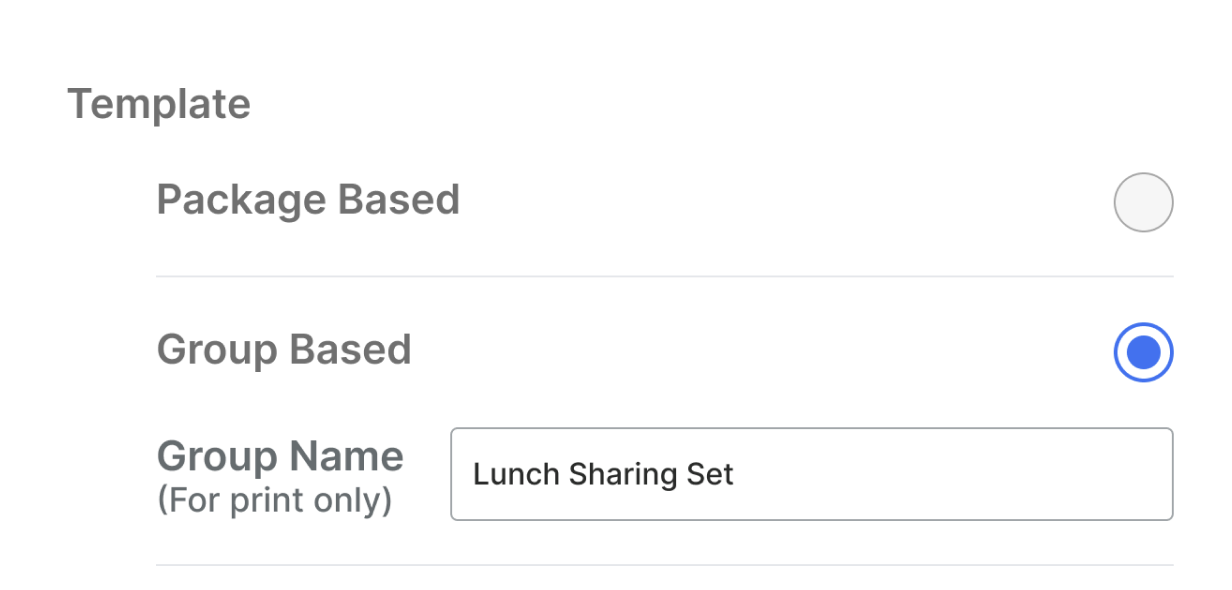Click the Template section heading

tap(159, 104)
